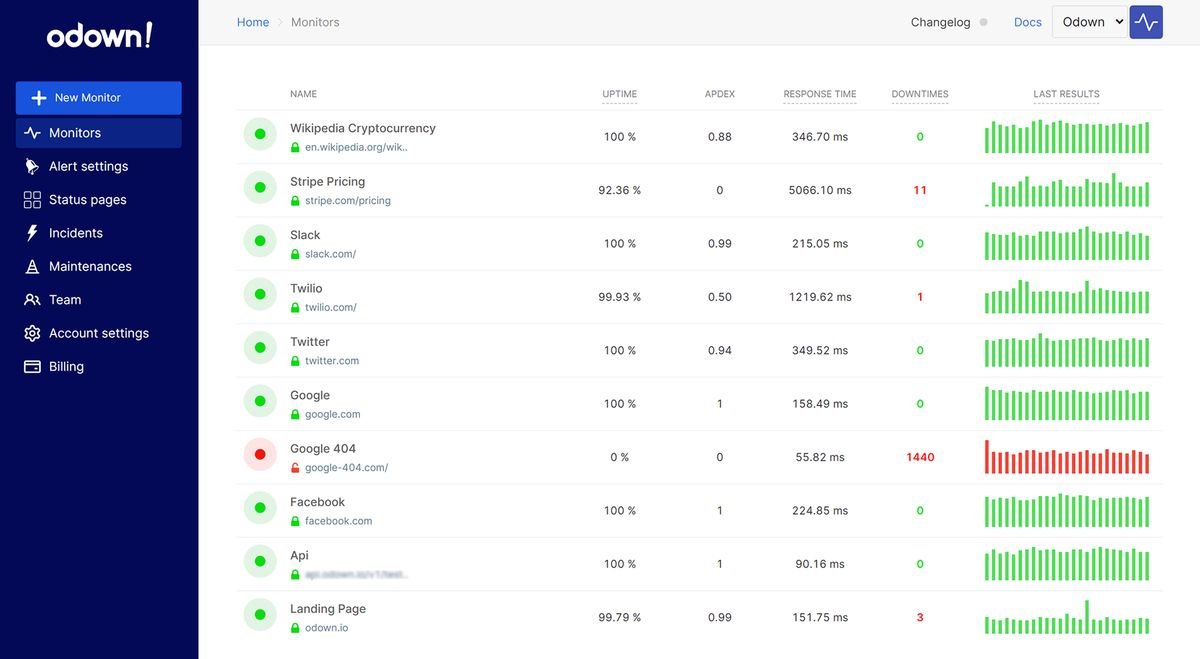Click the Status pages grid icon
This screenshot has width=1200, height=659.
click(x=32, y=200)
